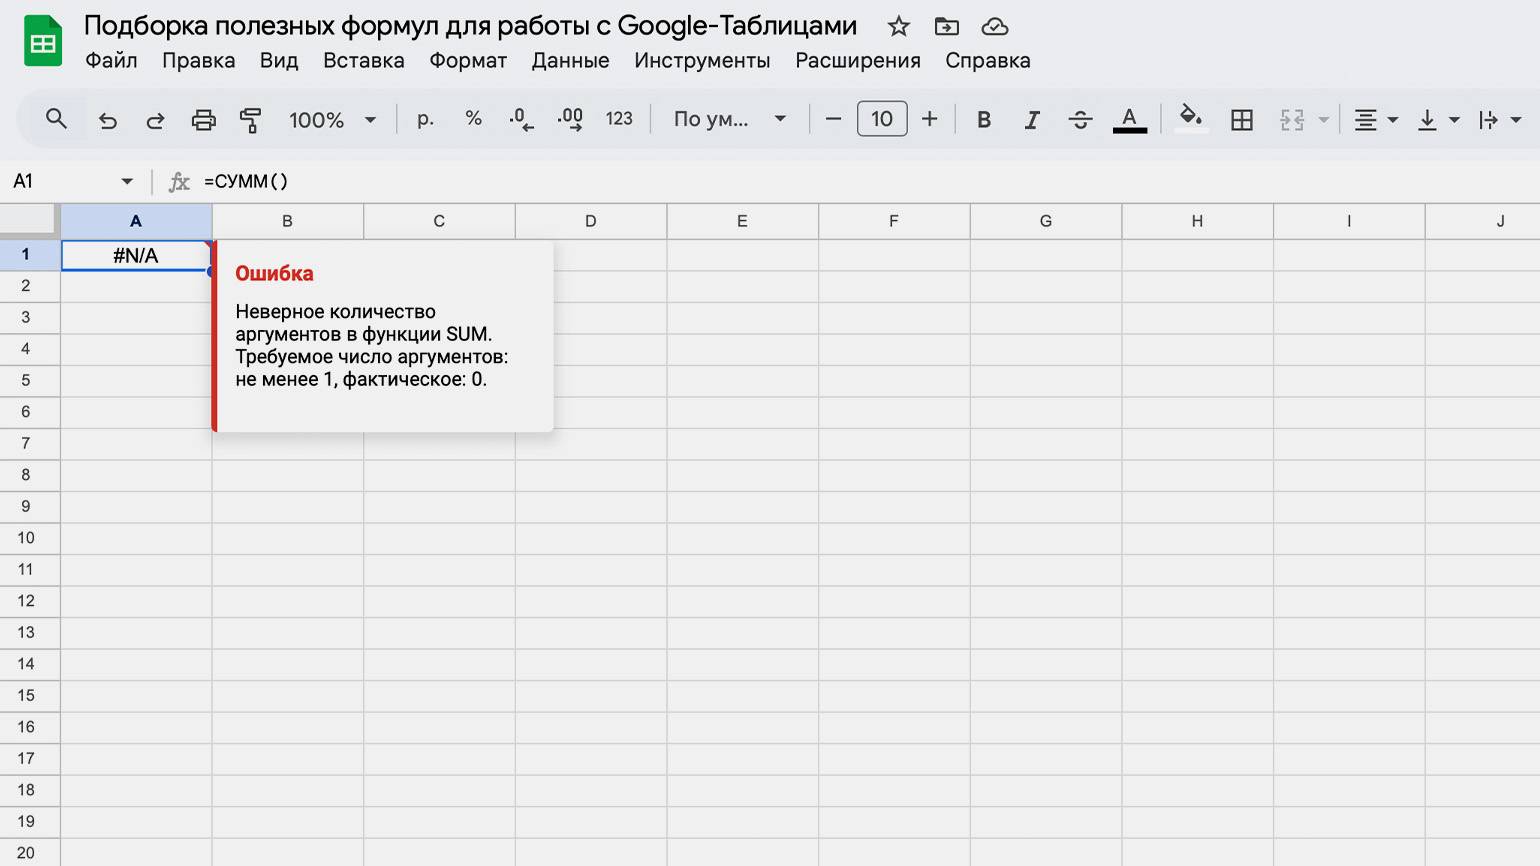Activate the paint format tool
1540x866 pixels.
(250, 120)
